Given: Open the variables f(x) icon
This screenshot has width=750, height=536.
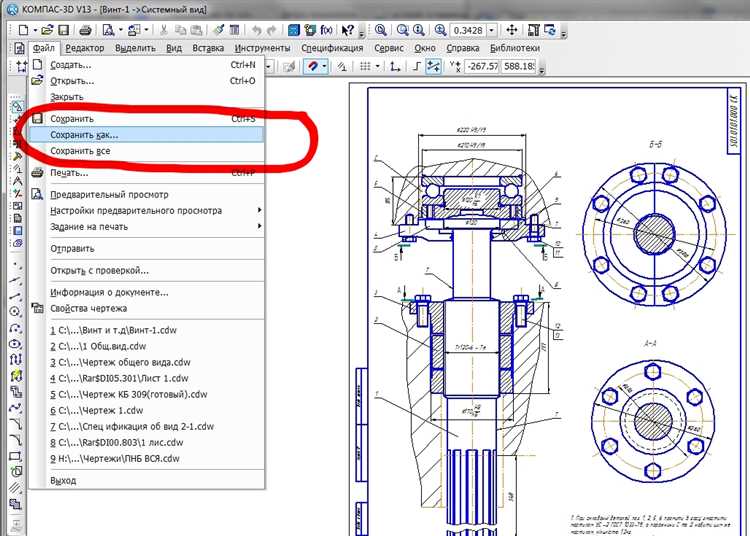Looking at the screenshot, I should (326, 31).
